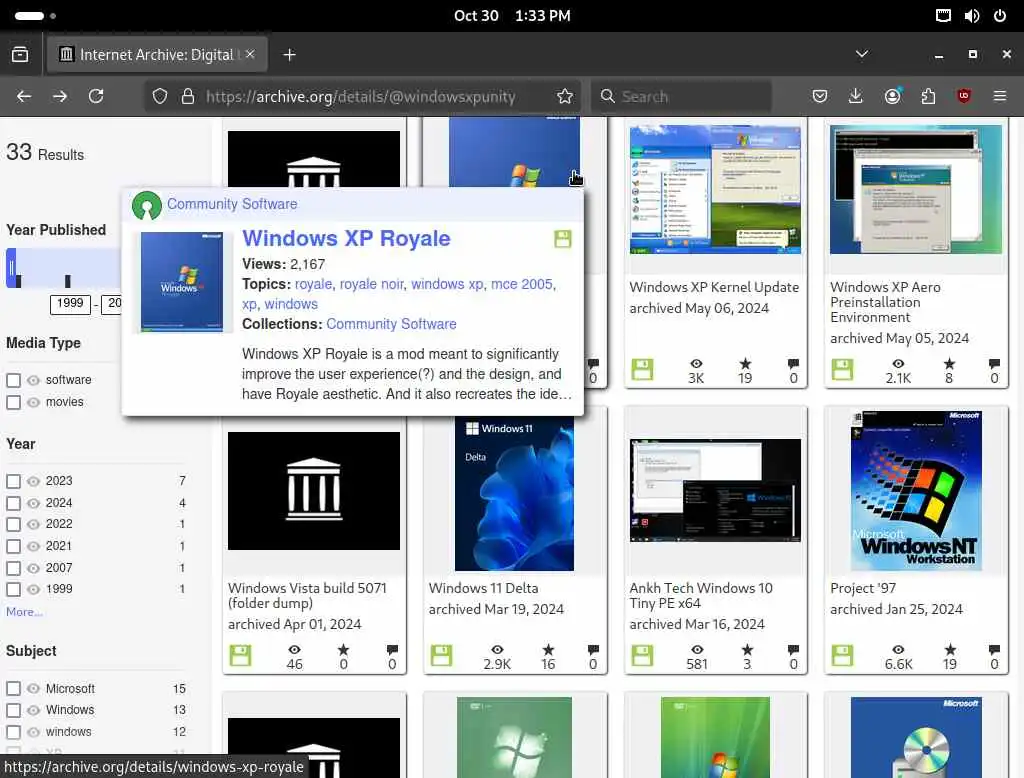Open uBlock Origin extension icon
The width and height of the screenshot is (1024, 778).
tap(964, 96)
